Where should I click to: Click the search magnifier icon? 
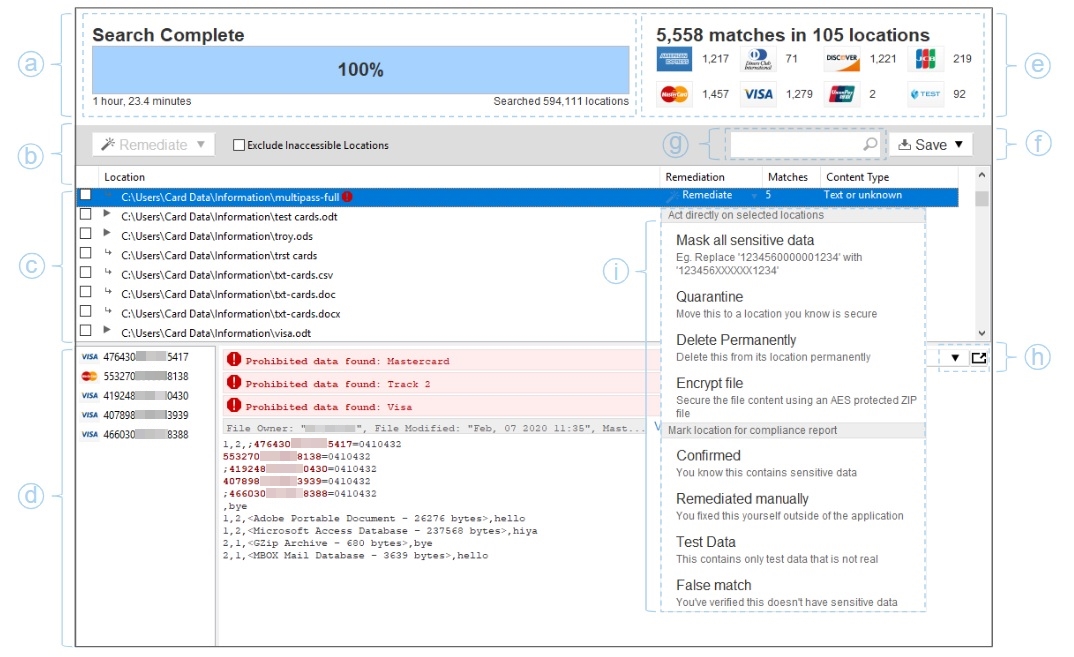coord(870,145)
